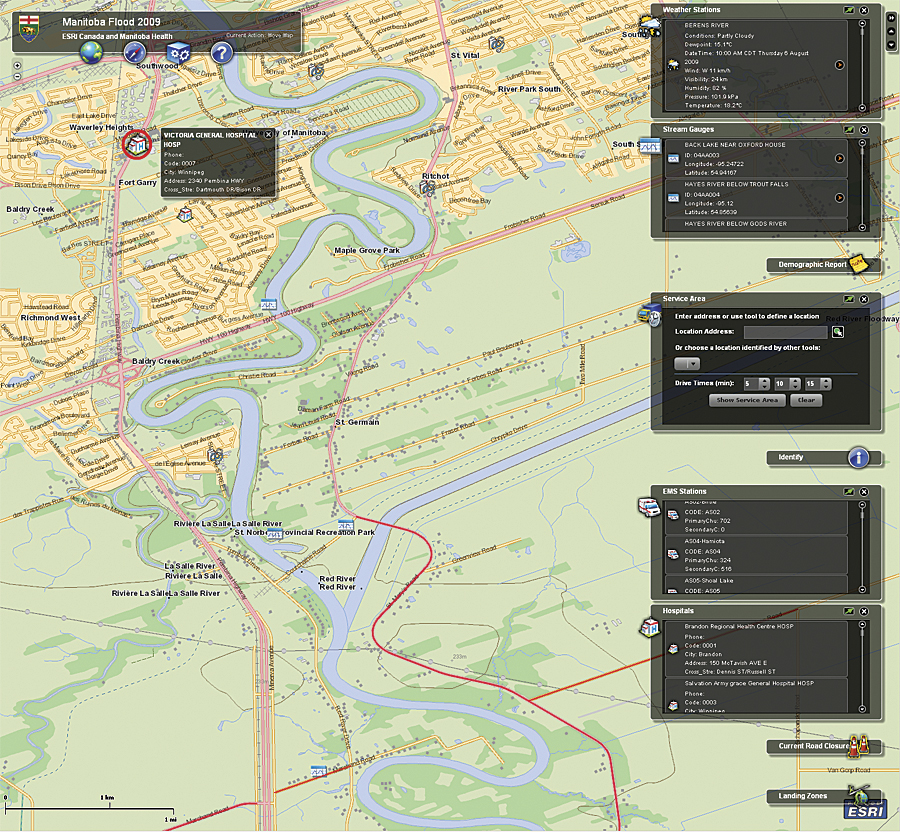Click the stream gauge marker near Marchand Road
Viewport: 900px width, 832px height.
319,771
